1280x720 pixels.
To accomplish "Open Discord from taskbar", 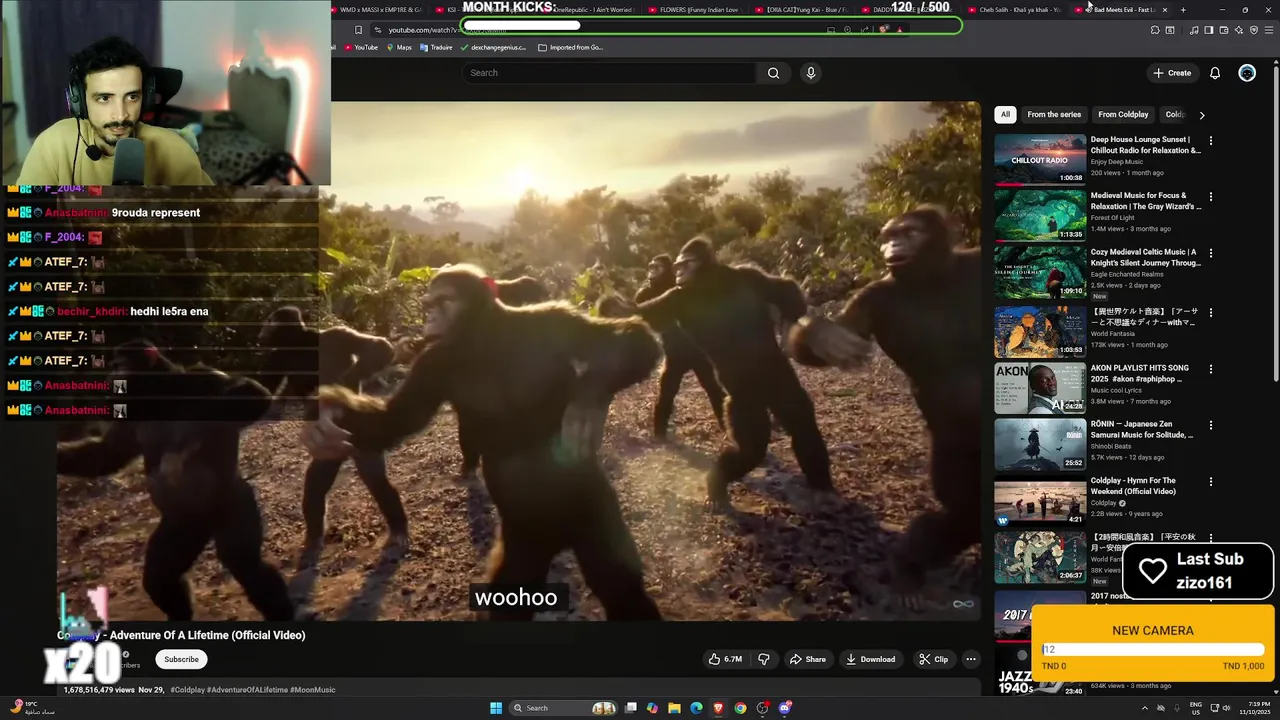I will 785,708.
